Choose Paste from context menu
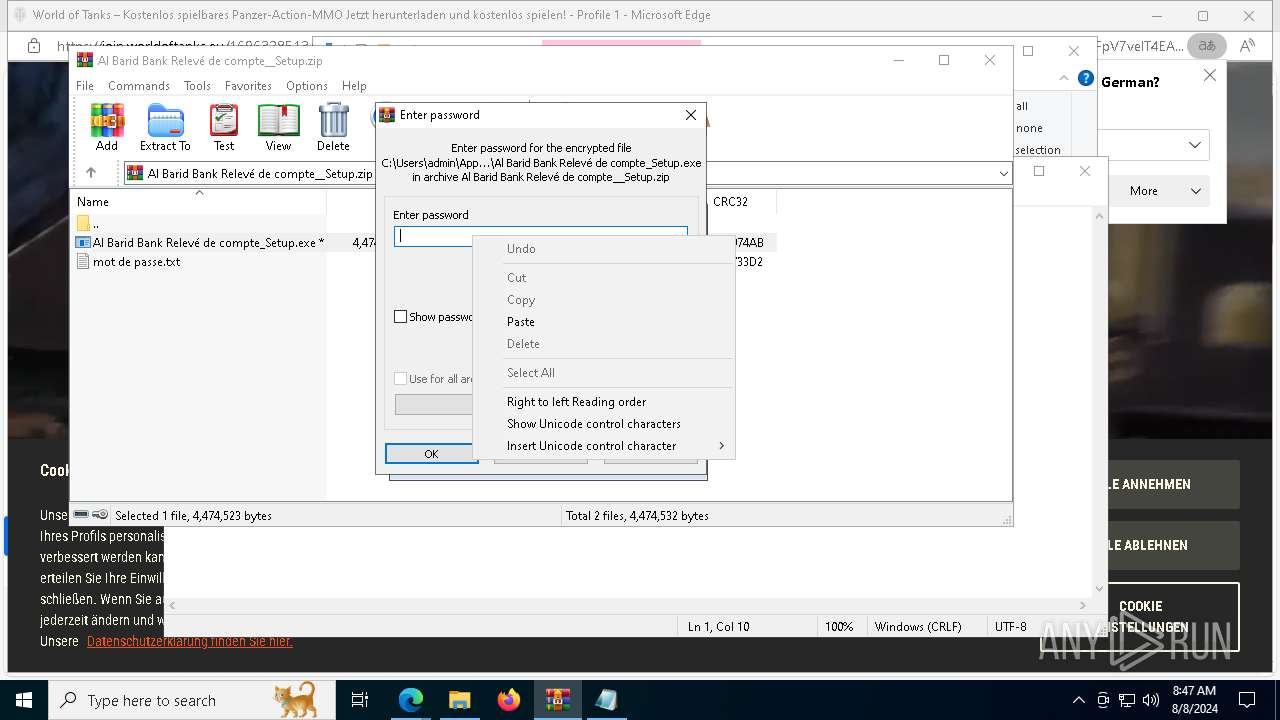The image size is (1280, 720). pyautogui.click(x=603, y=322)
